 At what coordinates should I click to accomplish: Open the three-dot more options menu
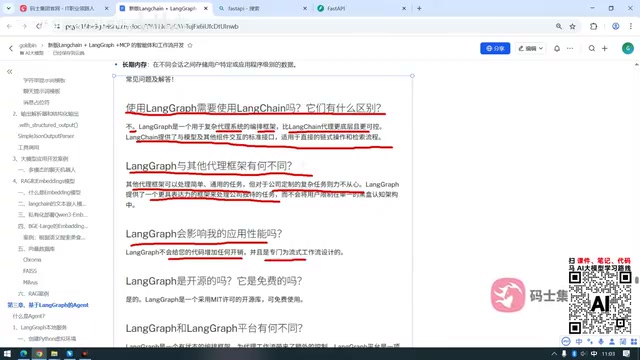click(570, 48)
